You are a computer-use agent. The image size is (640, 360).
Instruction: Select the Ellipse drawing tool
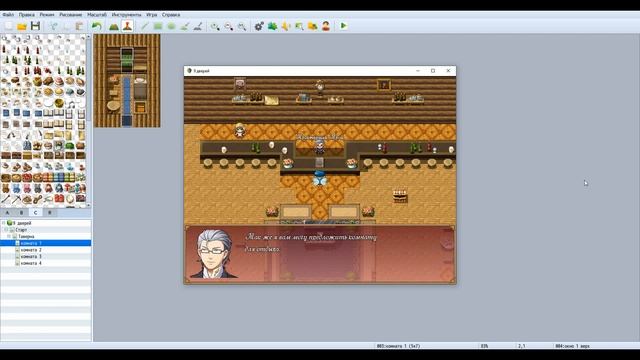pyautogui.click(x=171, y=26)
